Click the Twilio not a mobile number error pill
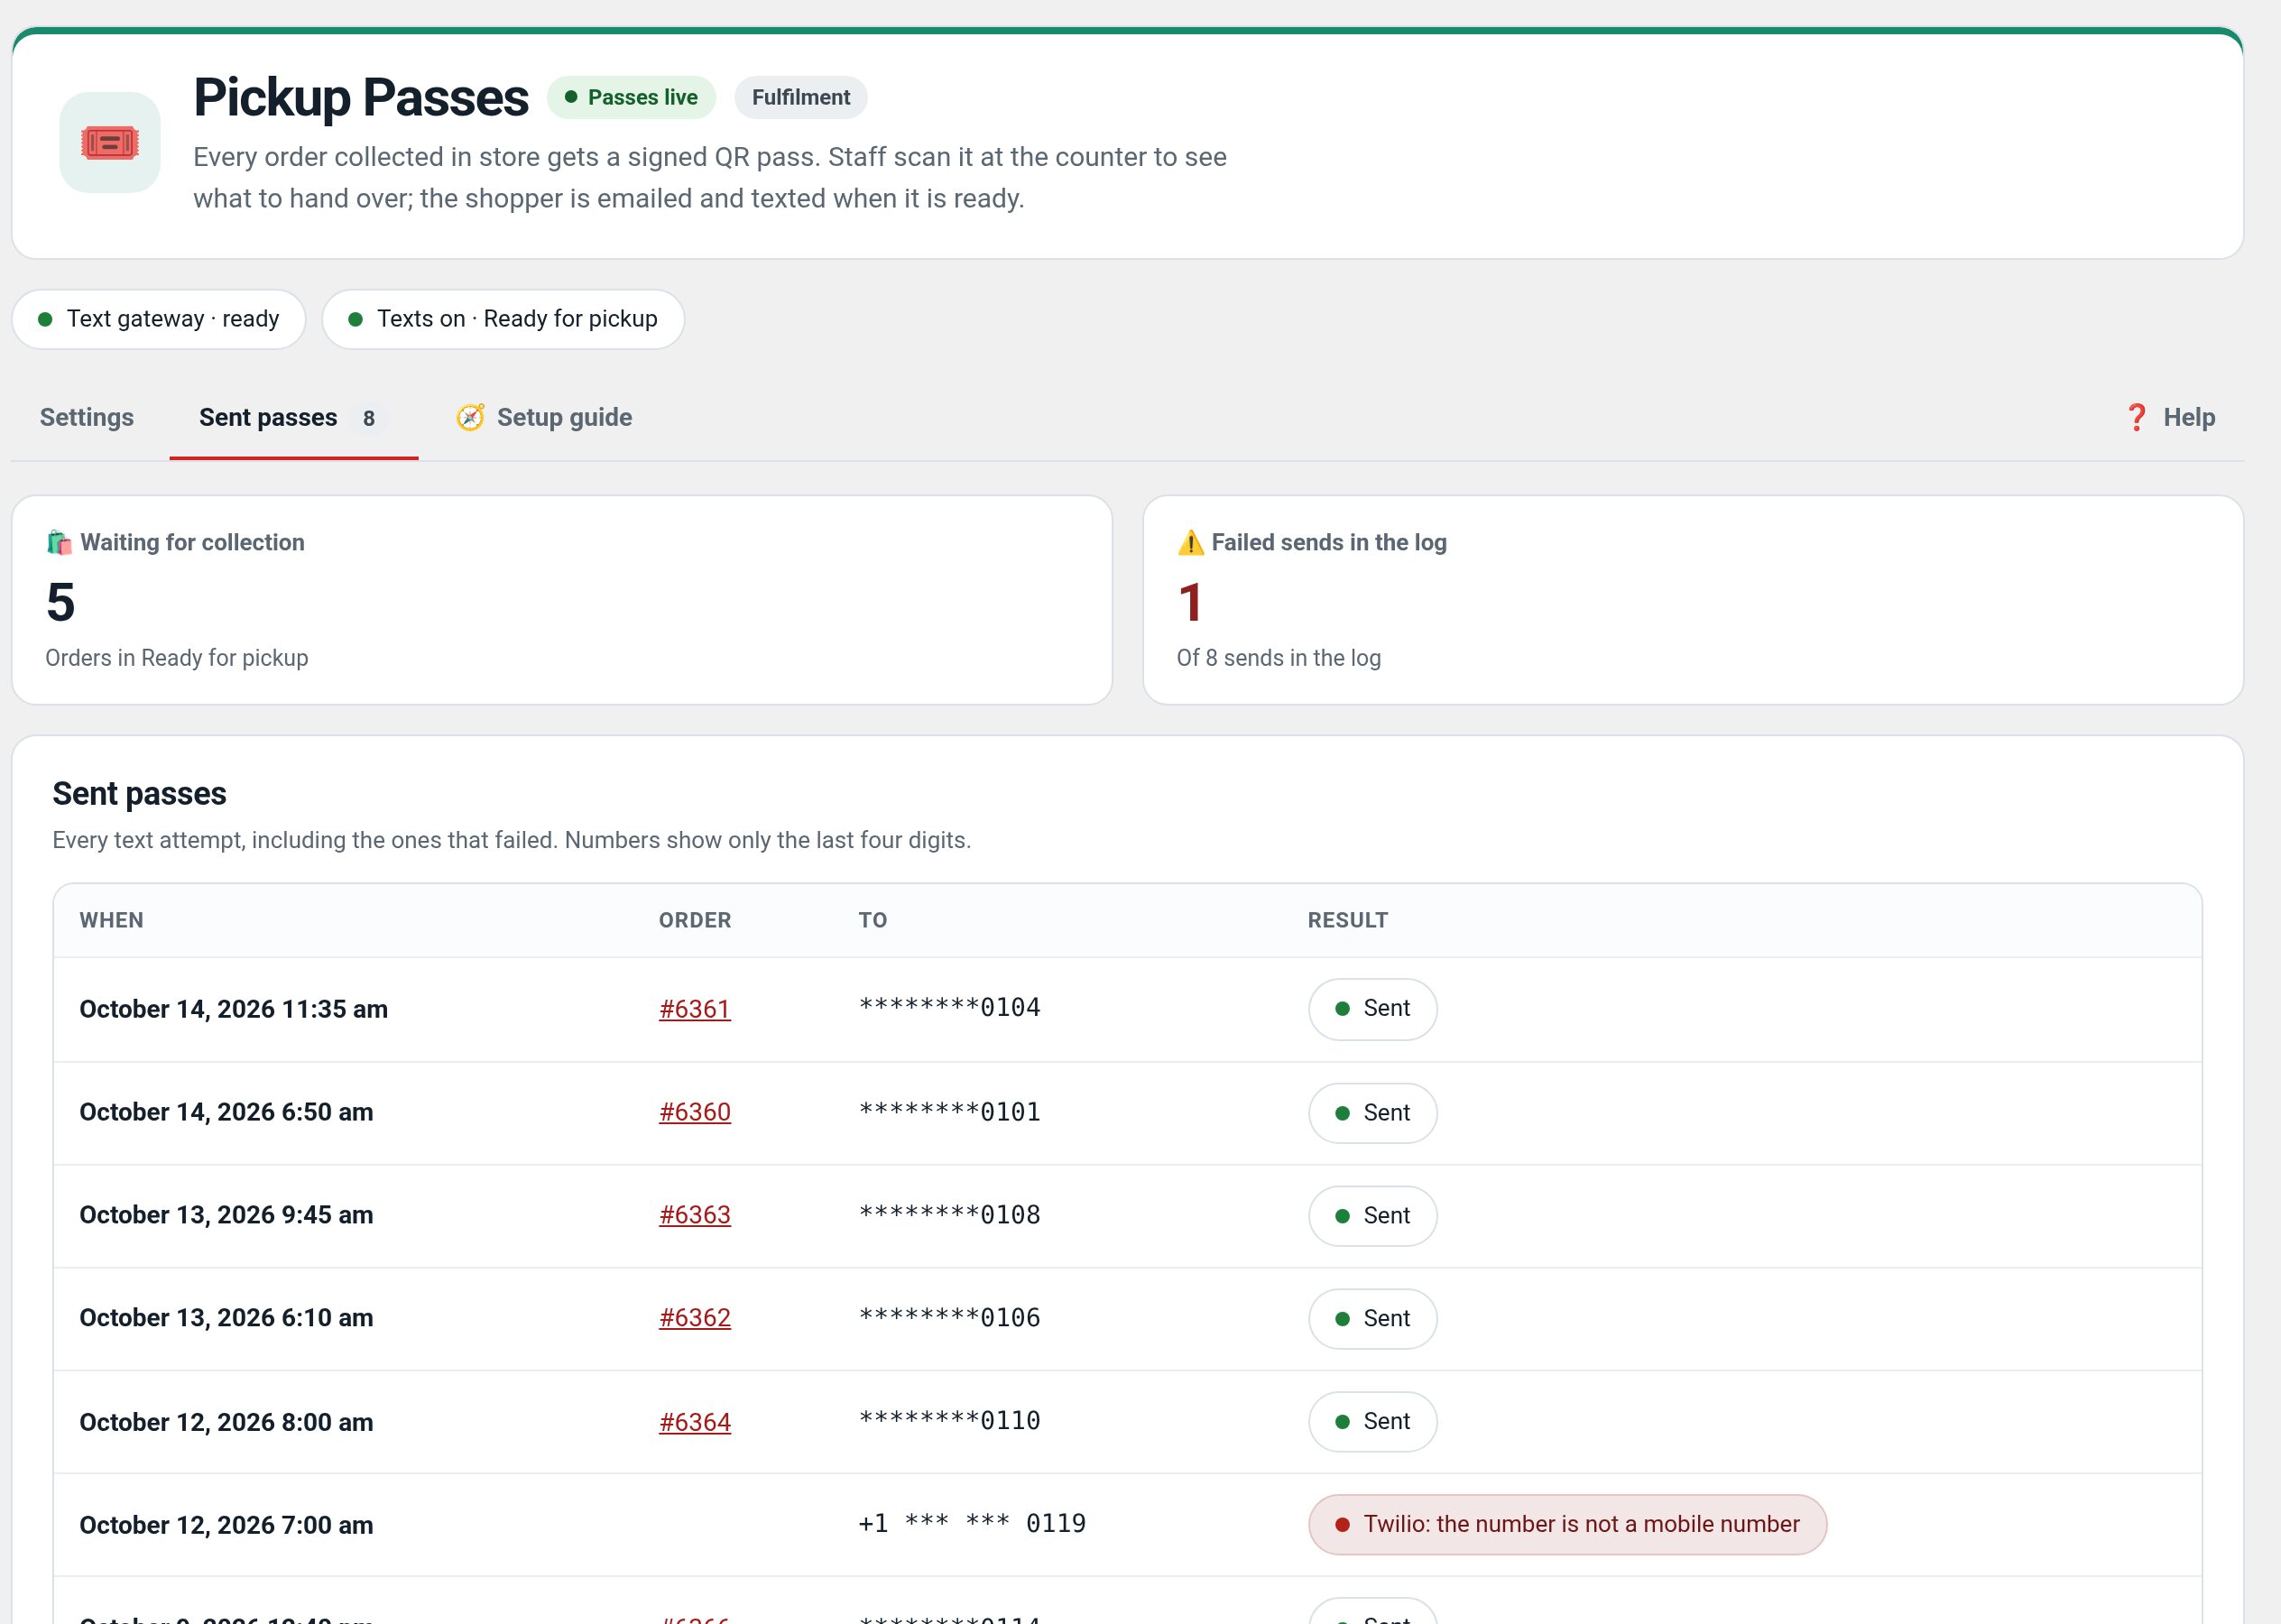 coord(1567,1524)
